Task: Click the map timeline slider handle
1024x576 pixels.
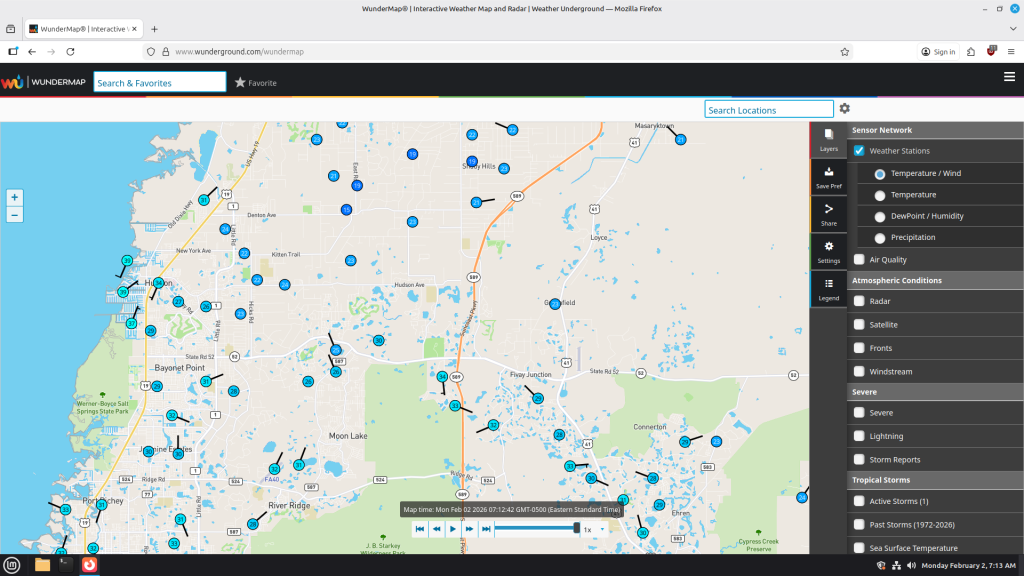Action: 576,528
